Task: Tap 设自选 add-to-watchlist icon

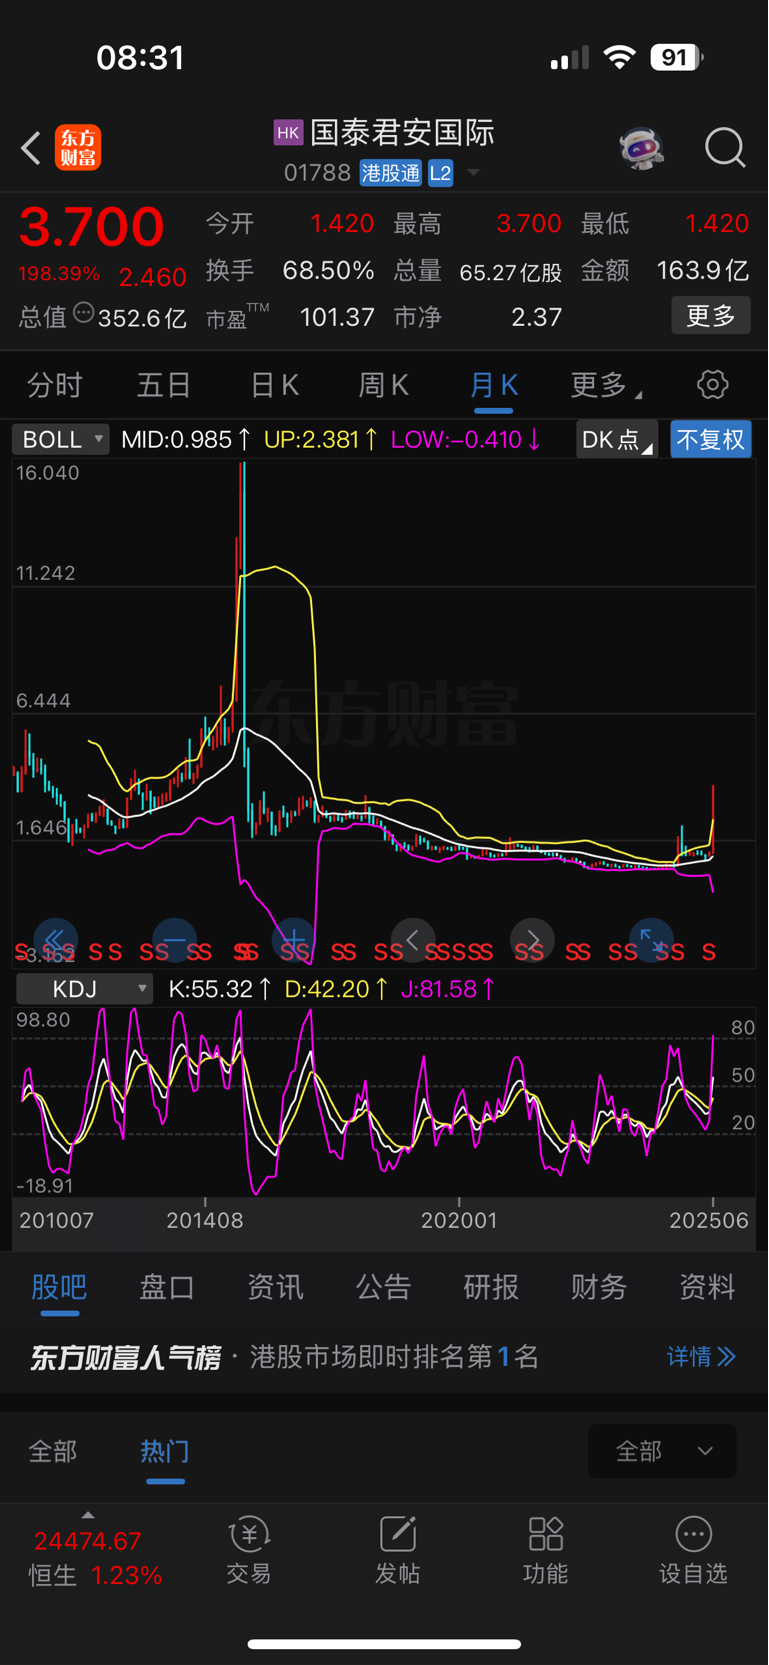Action: point(693,1550)
